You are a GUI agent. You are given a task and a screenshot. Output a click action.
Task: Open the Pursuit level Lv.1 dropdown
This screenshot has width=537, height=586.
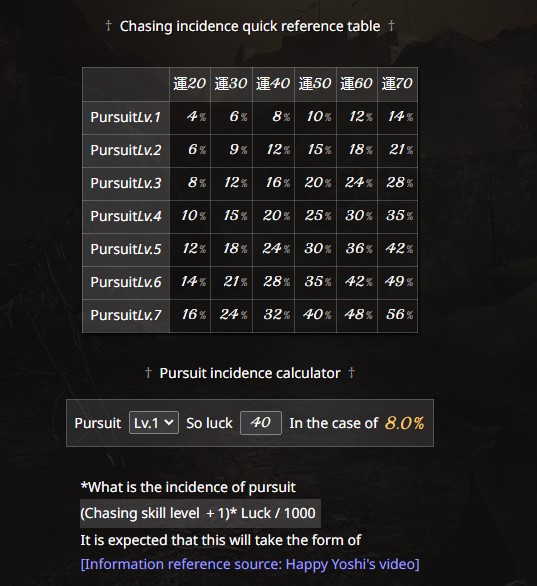pyautogui.click(x=154, y=423)
